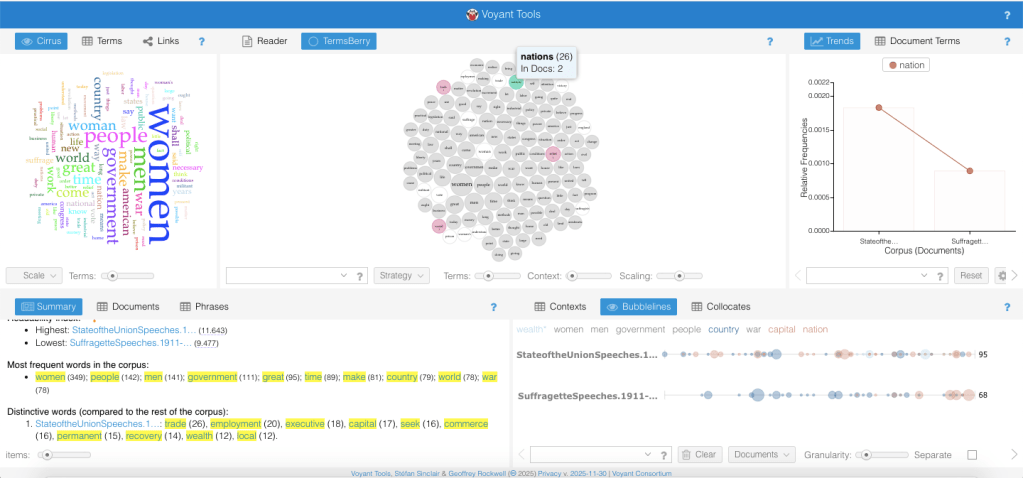Open the Phrases tab
Image resolution: width=1023 pixels, height=478 pixels.
click(x=203, y=306)
